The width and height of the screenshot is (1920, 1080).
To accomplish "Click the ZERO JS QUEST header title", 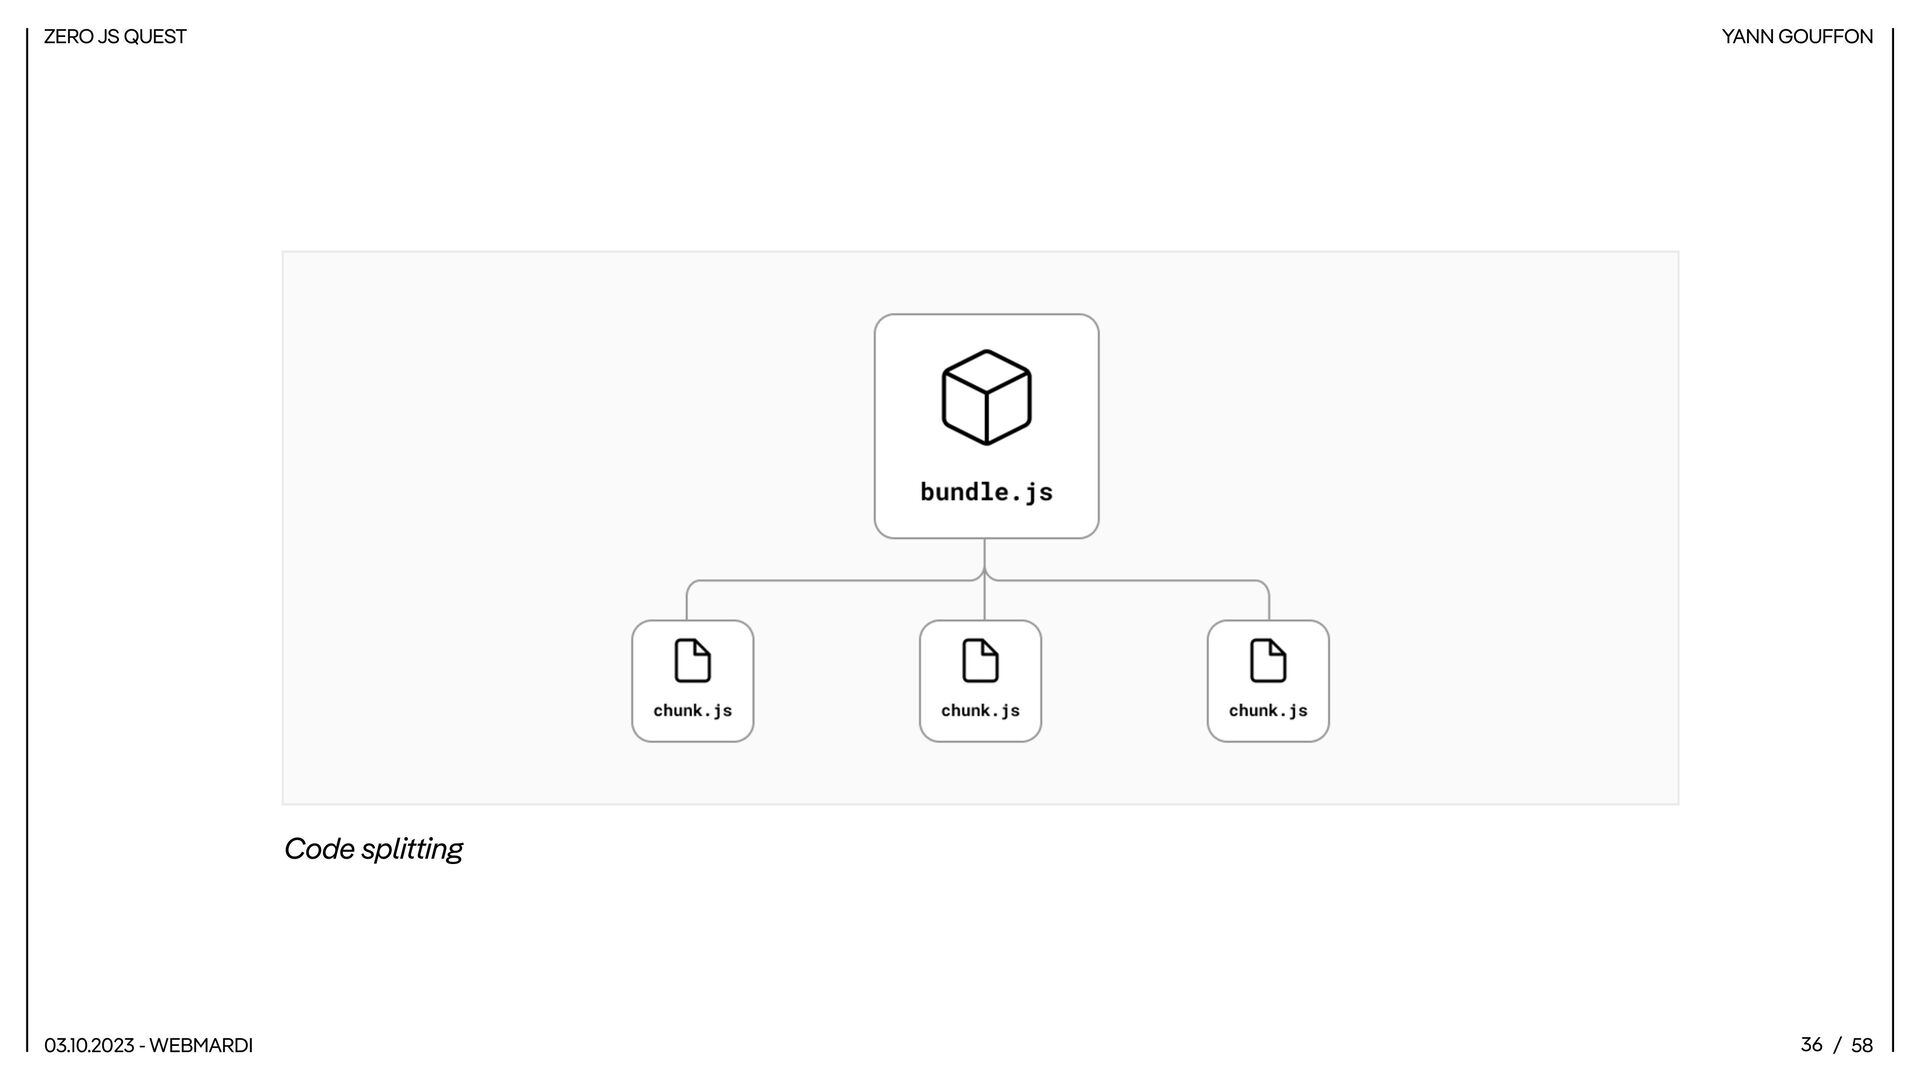I will click(x=115, y=37).
